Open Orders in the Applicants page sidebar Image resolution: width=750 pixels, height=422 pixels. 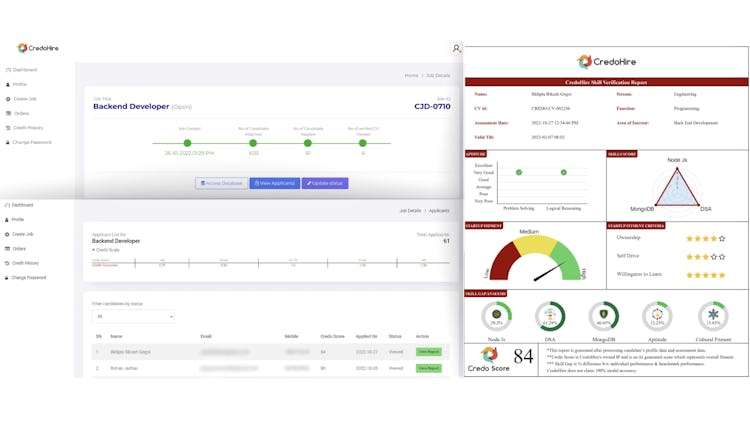19,249
